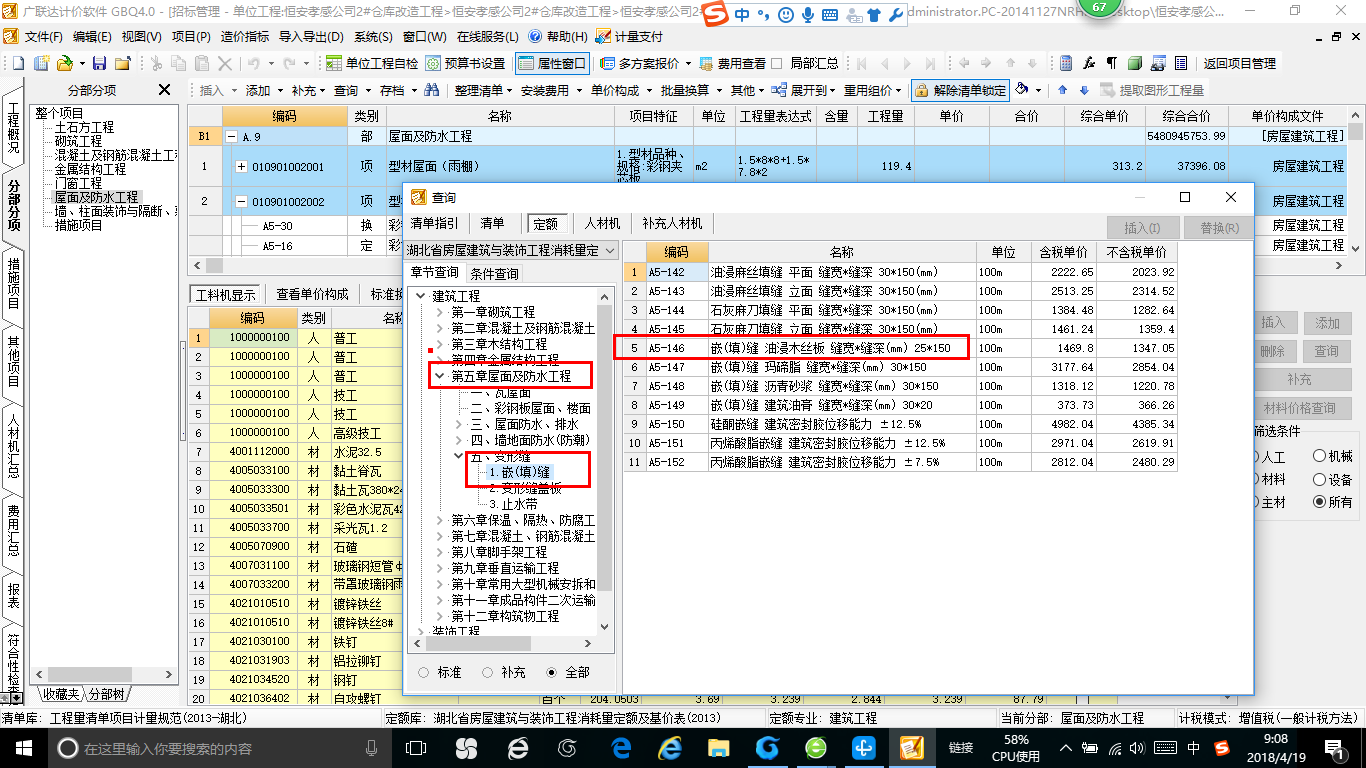Click 单位工程自检 self-check toolbar button
1366x768 pixels.
pos(372,63)
